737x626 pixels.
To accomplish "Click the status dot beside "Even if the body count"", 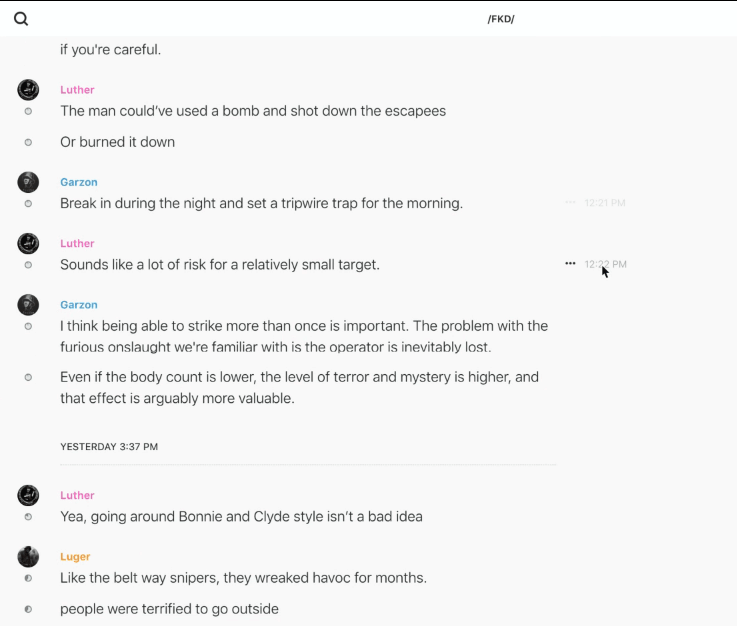I will pyautogui.click(x=28, y=377).
